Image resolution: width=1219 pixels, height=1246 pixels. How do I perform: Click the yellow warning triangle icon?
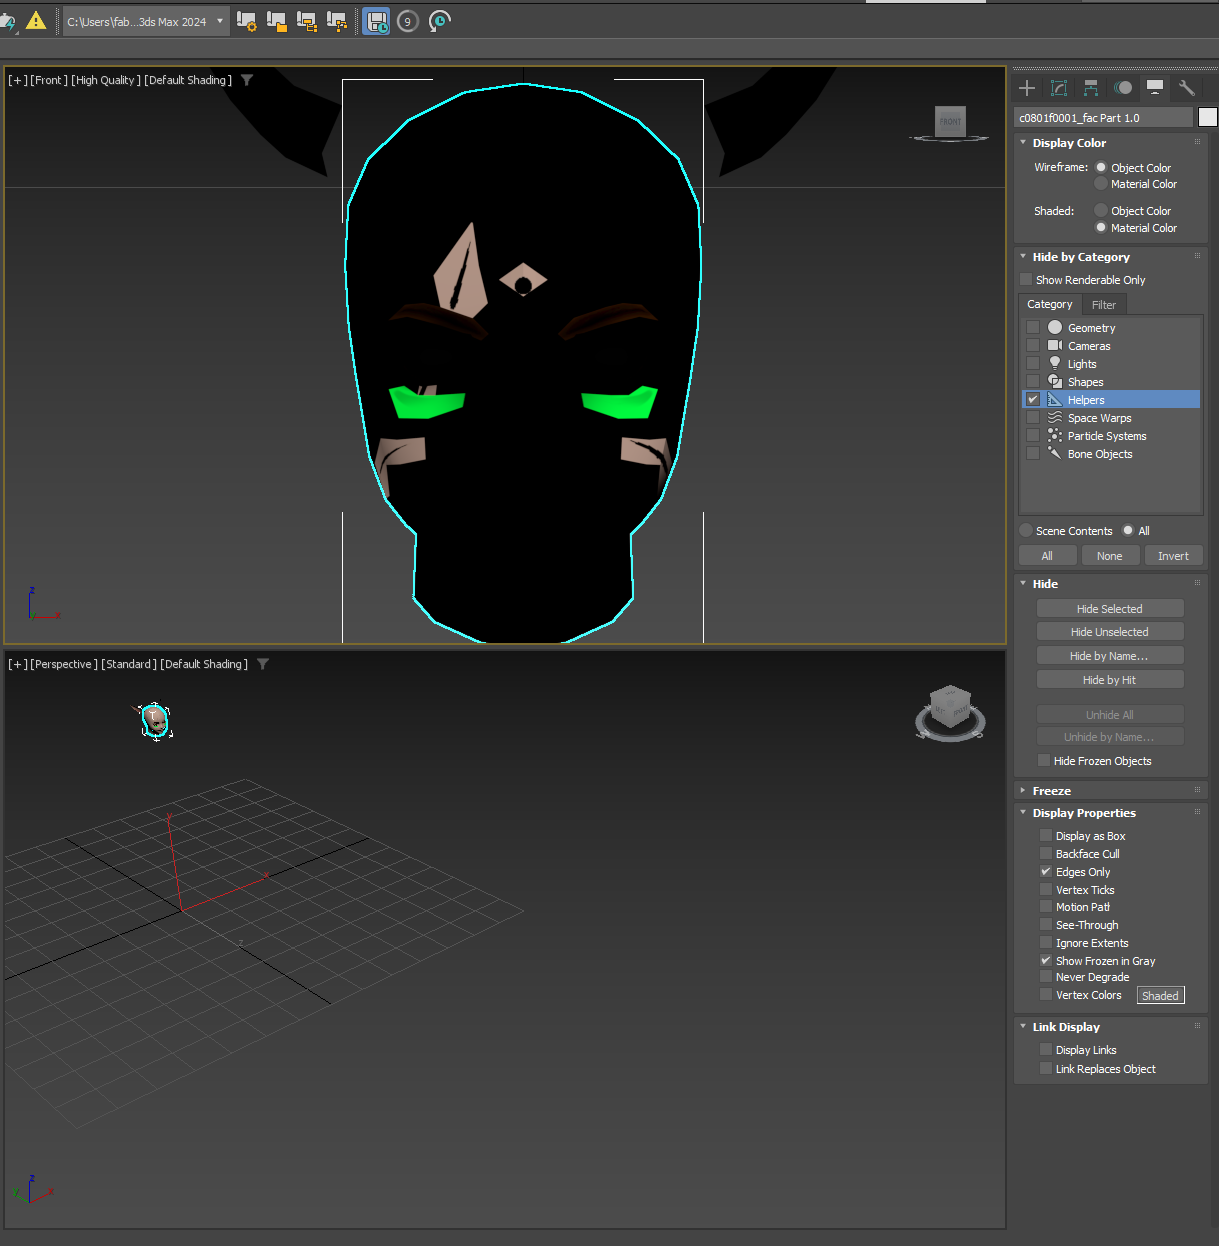(x=36, y=21)
